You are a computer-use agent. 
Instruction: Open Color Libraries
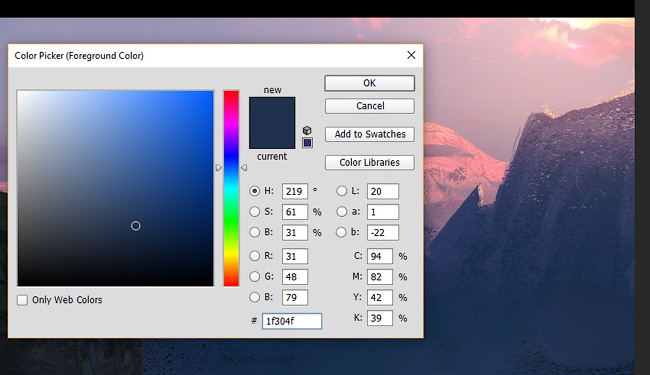click(x=369, y=162)
